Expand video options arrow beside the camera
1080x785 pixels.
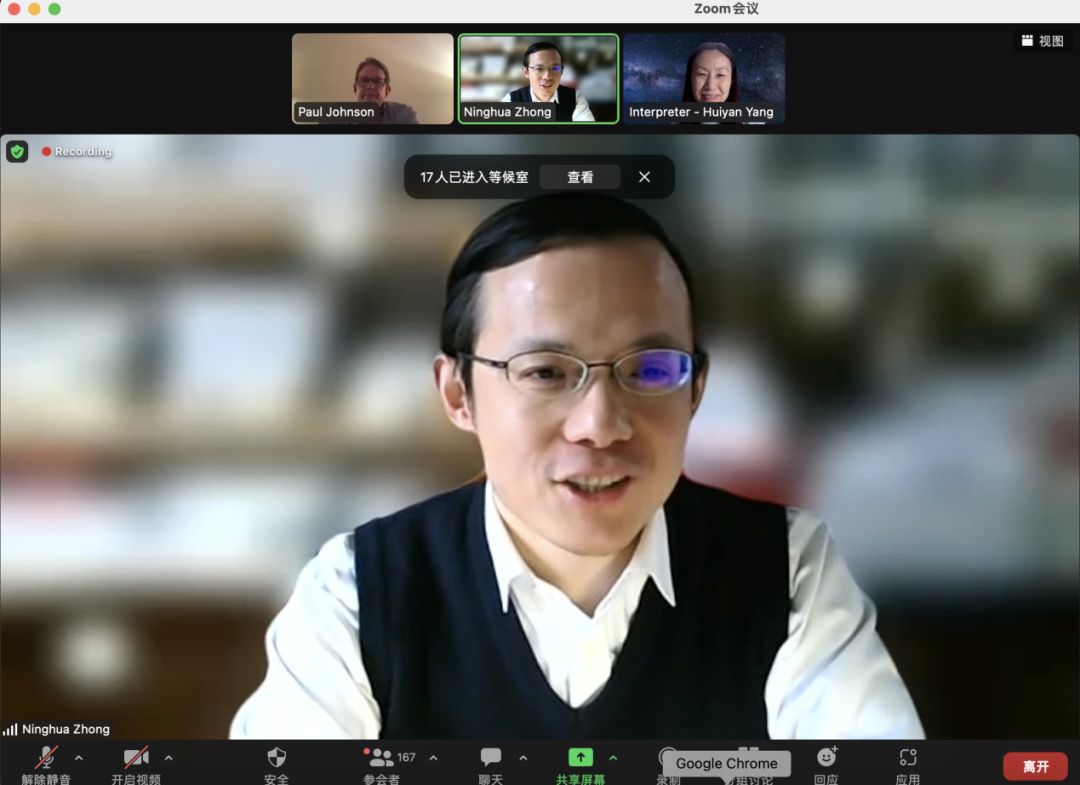pos(169,758)
